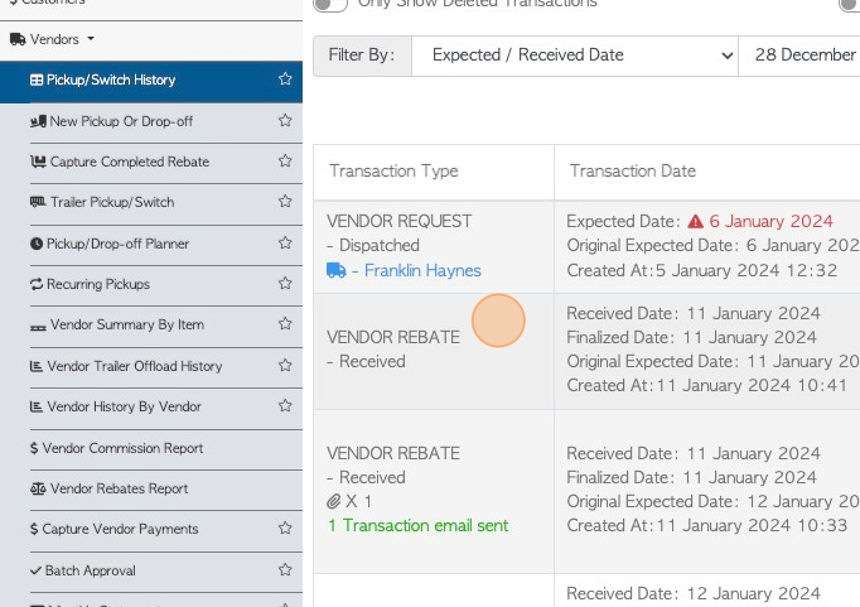
Task: Toggle Only Show Deleted Transactions switch
Action: 330,4
